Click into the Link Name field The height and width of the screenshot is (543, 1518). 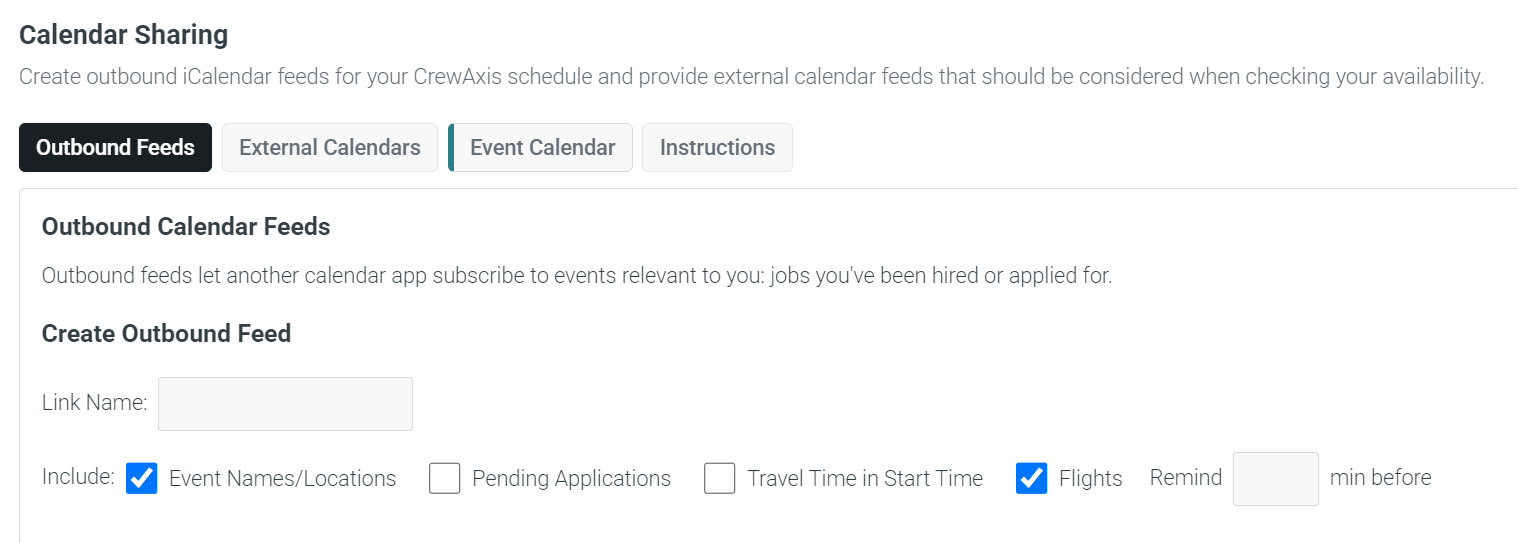point(285,404)
